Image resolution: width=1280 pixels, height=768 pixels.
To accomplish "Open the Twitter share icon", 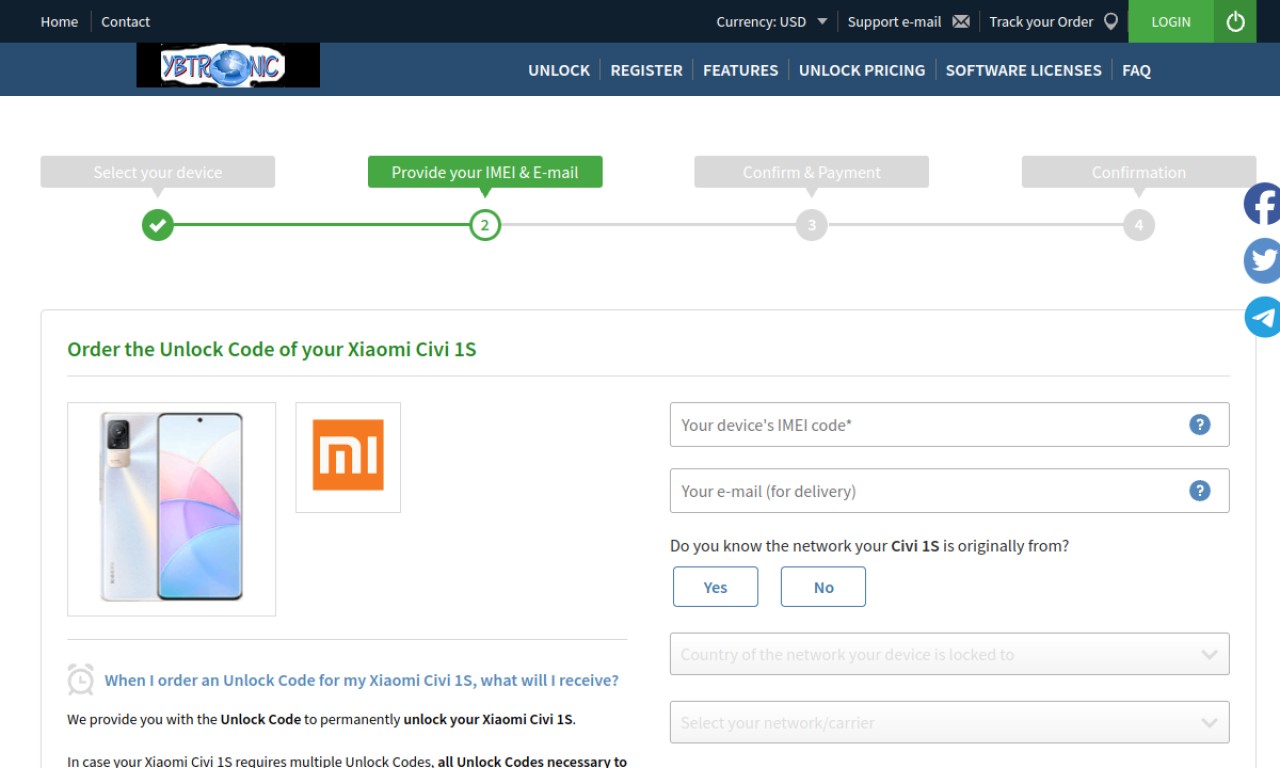I will pos(1262,261).
